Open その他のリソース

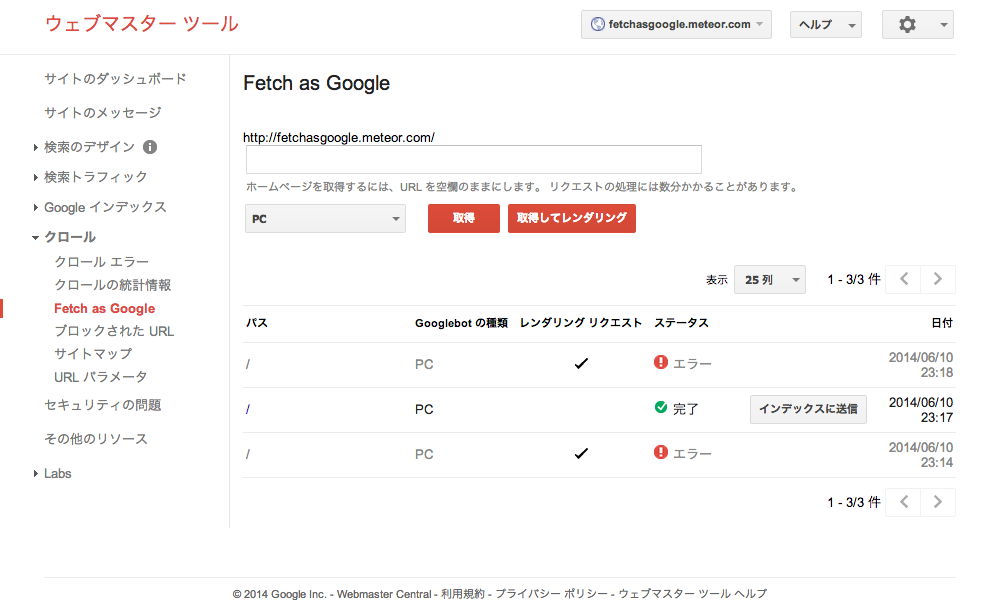[x=96, y=439]
